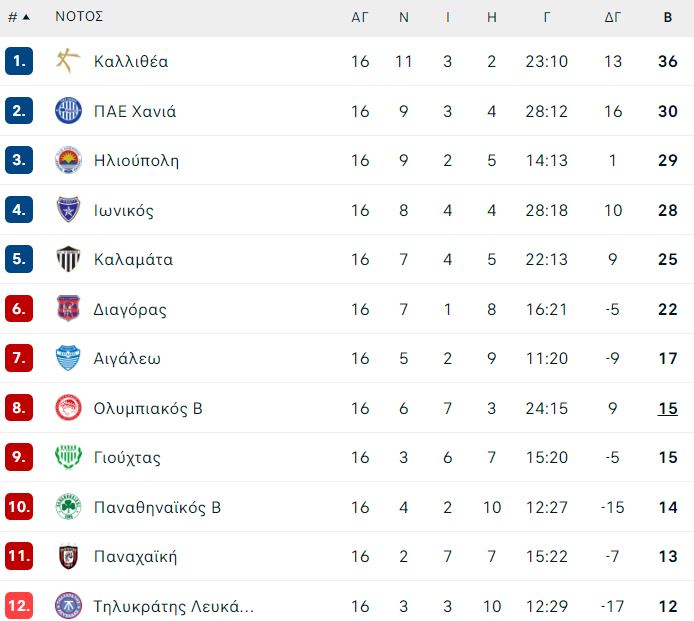Click the Γιούχτας green crest
This screenshot has height=621, width=694.
[68, 457]
